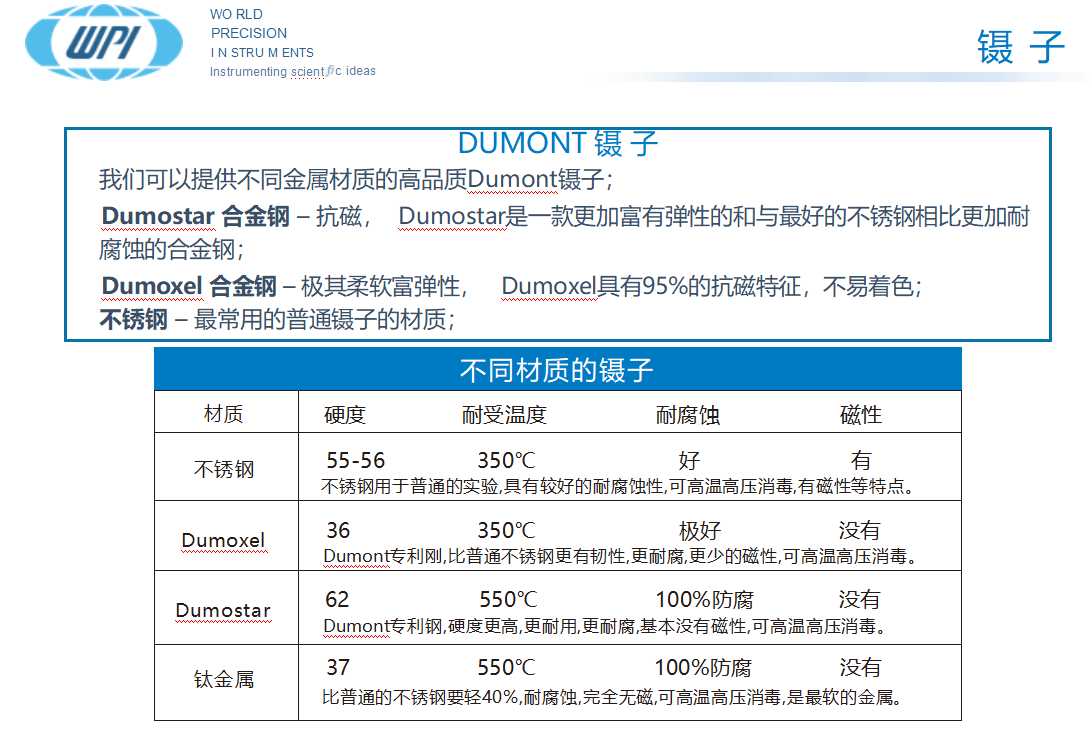Click '没有' in the Dumostar row
The height and width of the screenshot is (732, 1092).
point(859,600)
